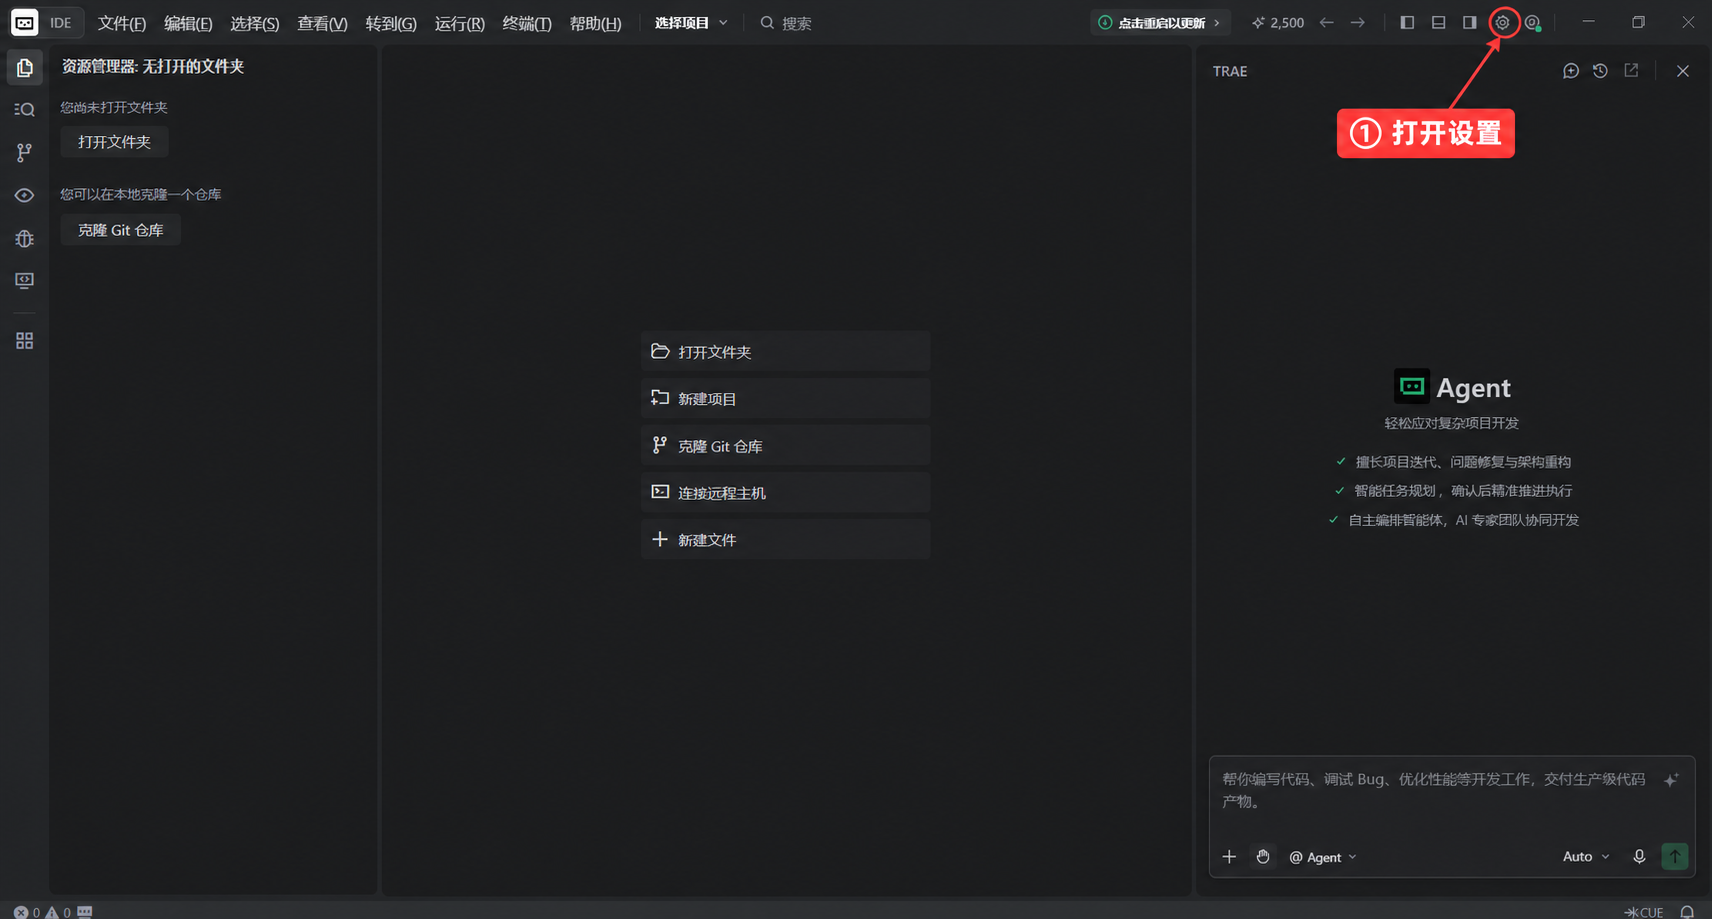Open the 文件(F) menu
The image size is (1712, 919).
pos(122,23)
